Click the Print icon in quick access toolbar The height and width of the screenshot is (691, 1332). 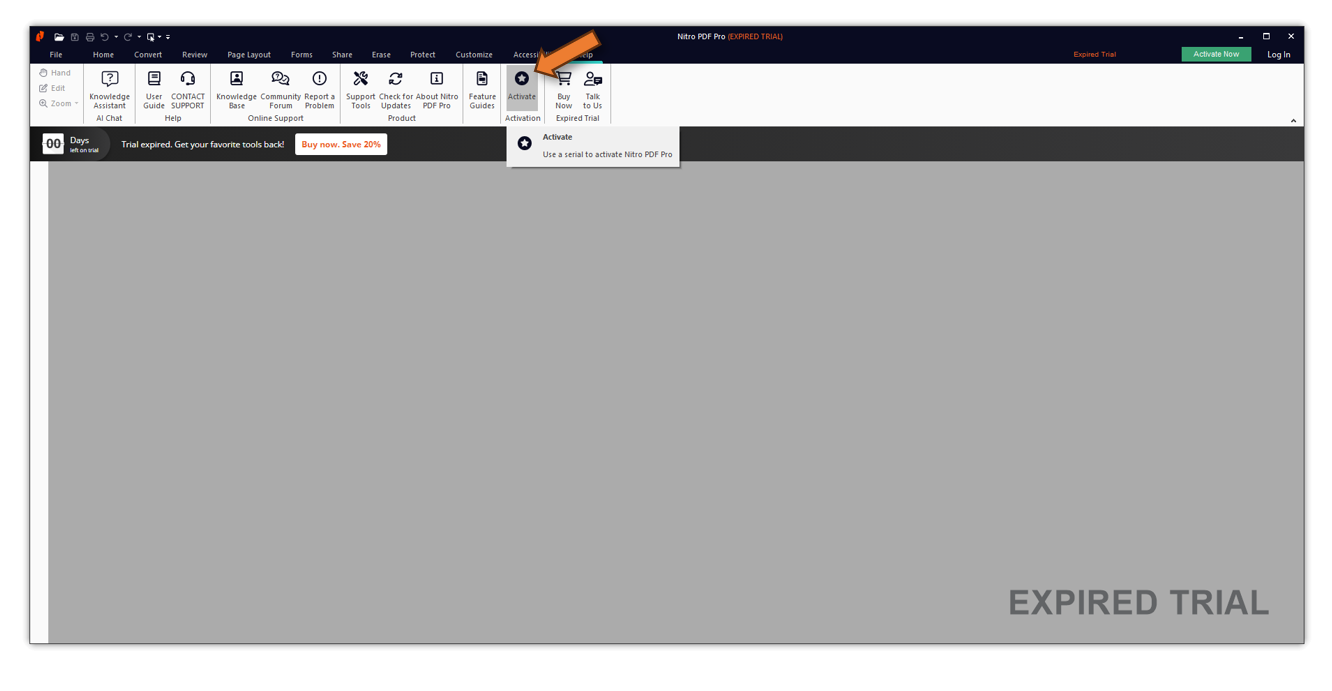click(x=89, y=37)
